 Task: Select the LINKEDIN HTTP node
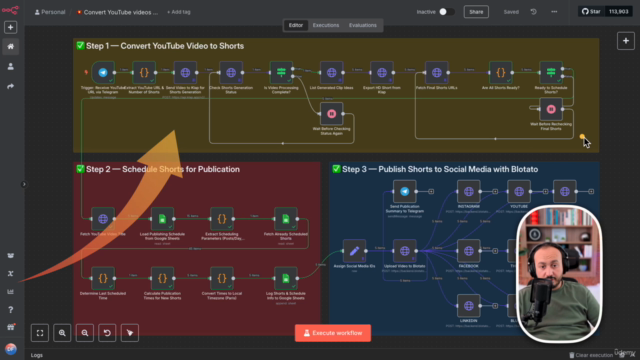469,306
